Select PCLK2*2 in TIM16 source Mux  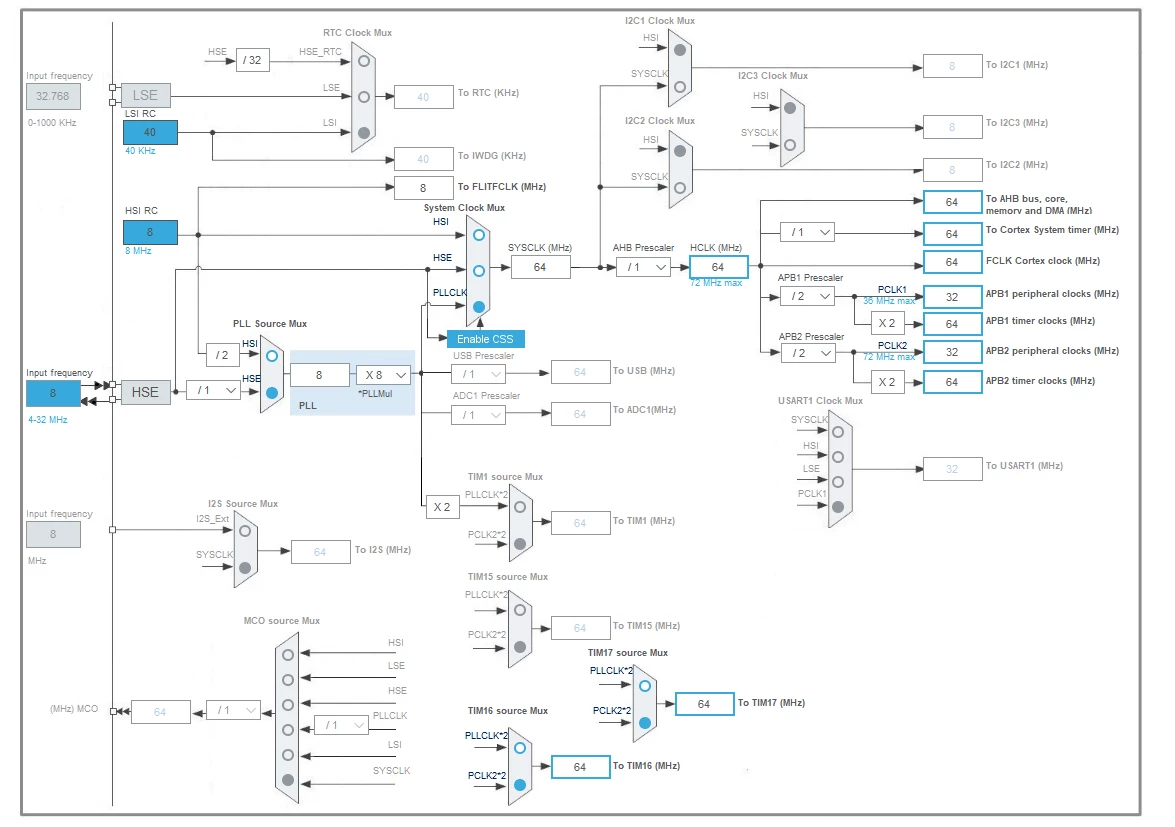pyautogui.click(x=520, y=785)
